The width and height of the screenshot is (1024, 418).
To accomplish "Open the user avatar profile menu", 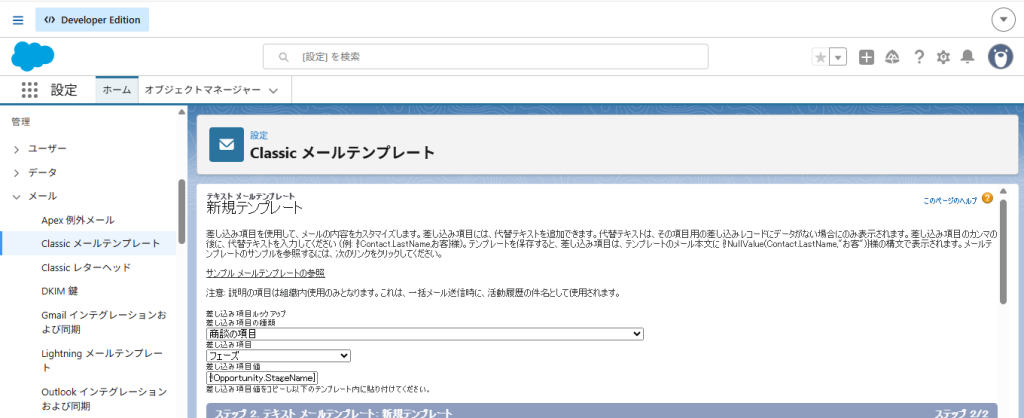I will click(1000, 57).
